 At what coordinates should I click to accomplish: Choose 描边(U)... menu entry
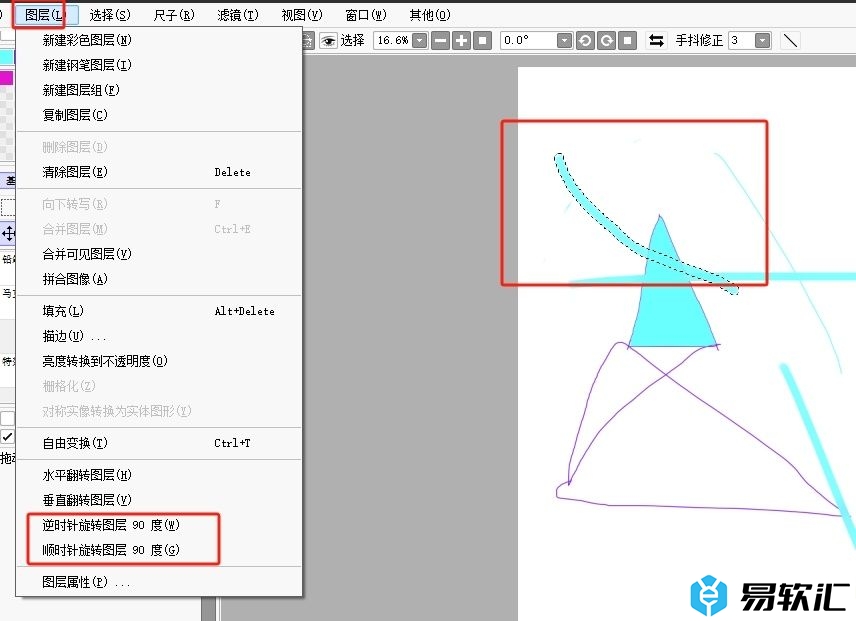159,336
